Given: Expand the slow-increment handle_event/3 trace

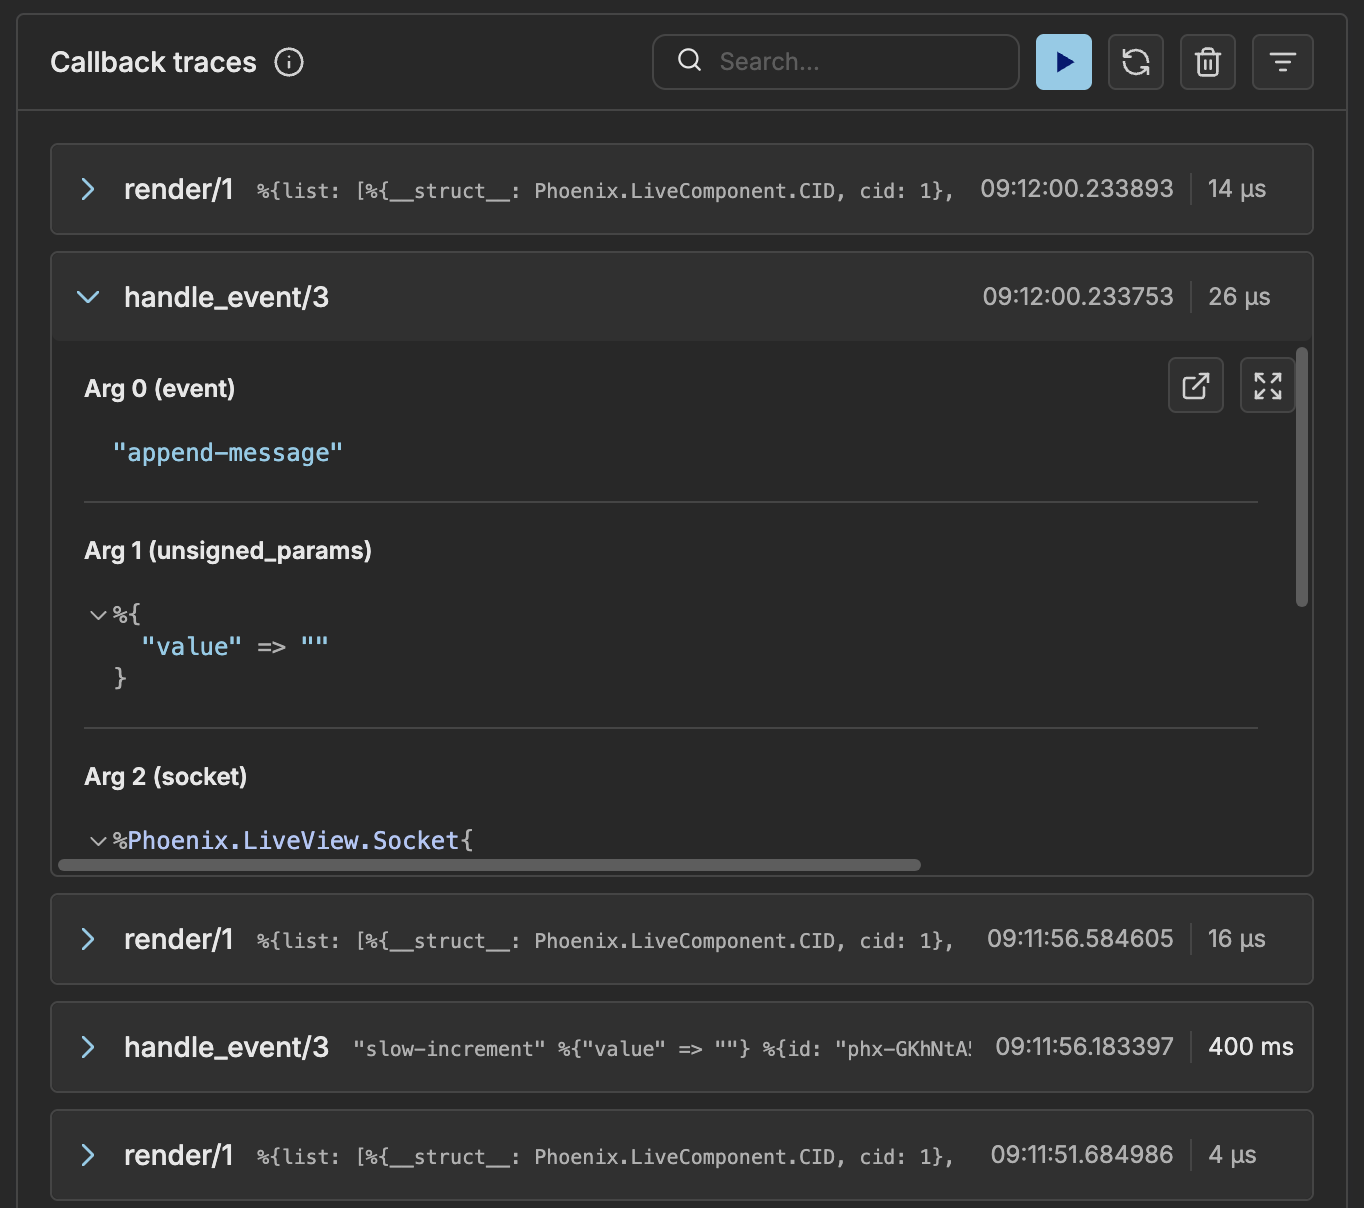Looking at the screenshot, I should 88,1047.
